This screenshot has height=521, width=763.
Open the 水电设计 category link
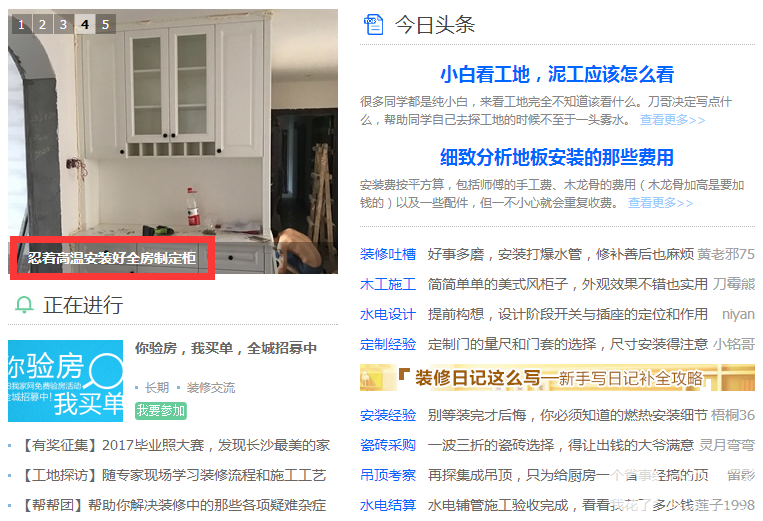coord(388,315)
